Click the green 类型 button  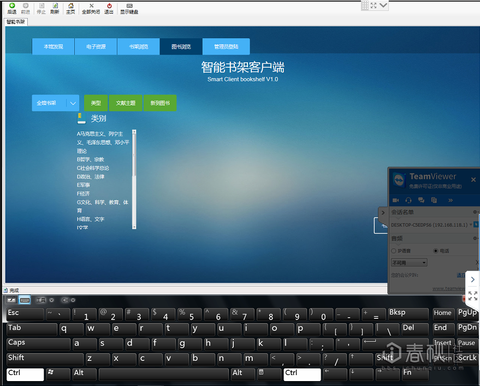coord(96,103)
